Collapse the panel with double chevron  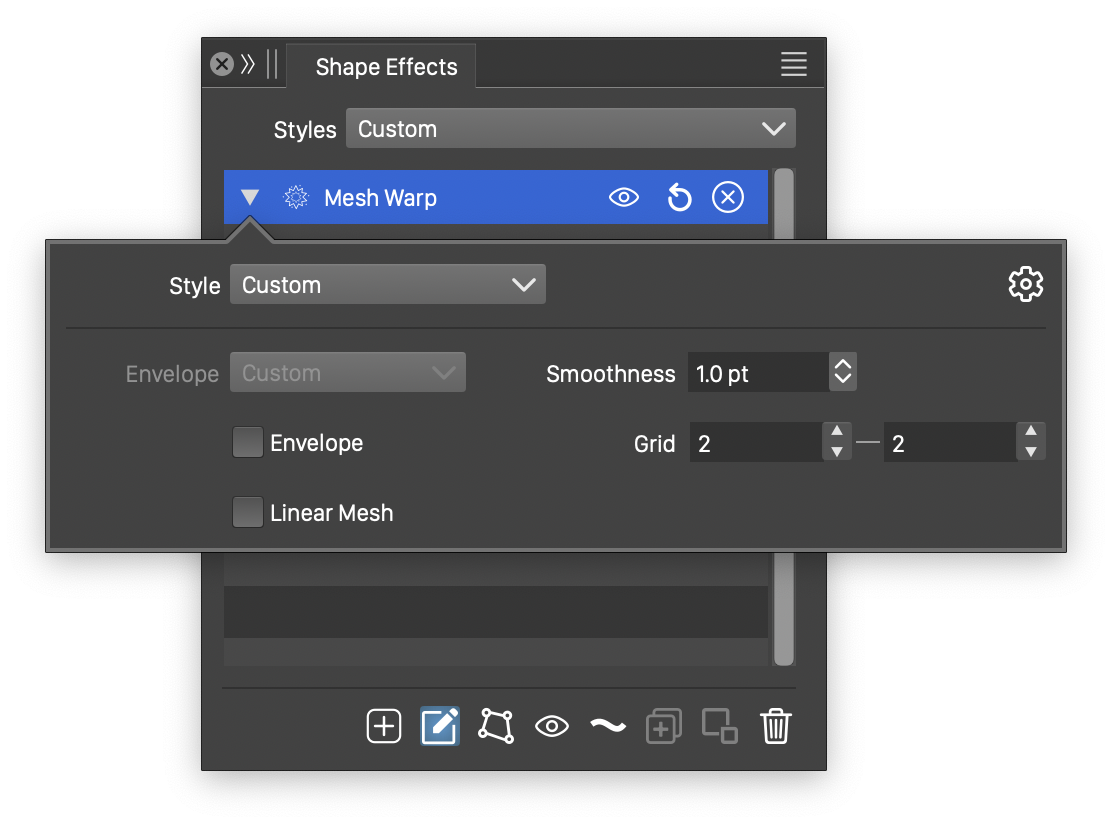tap(248, 65)
